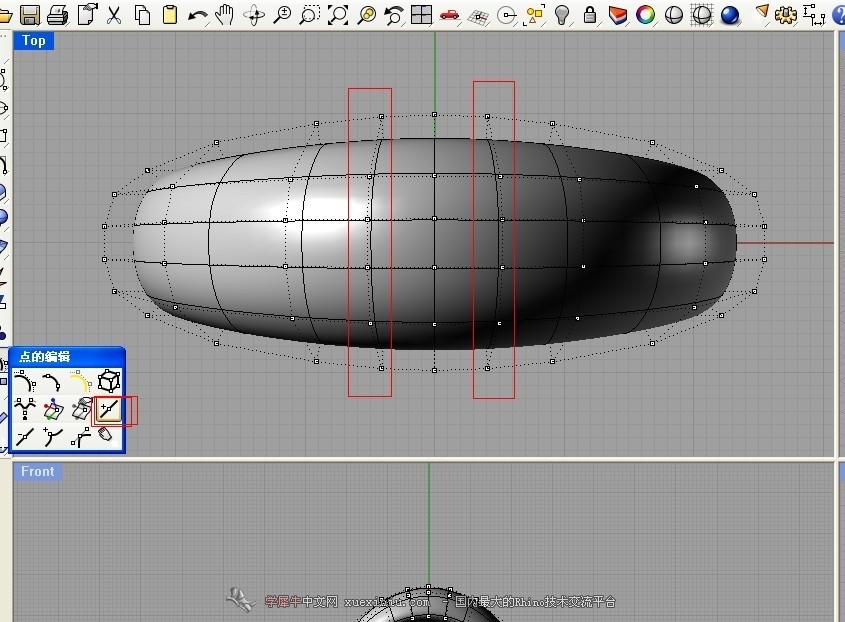Click the highlighted Insert Knot icon

[108, 410]
